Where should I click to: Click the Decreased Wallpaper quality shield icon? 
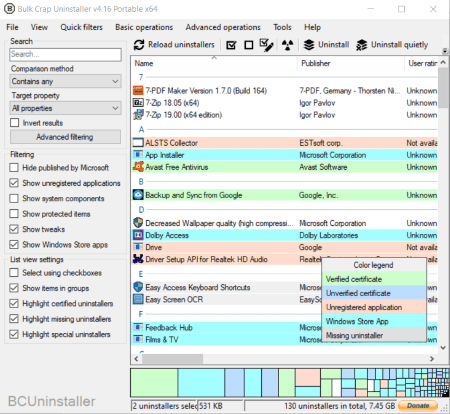coord(138,223)
